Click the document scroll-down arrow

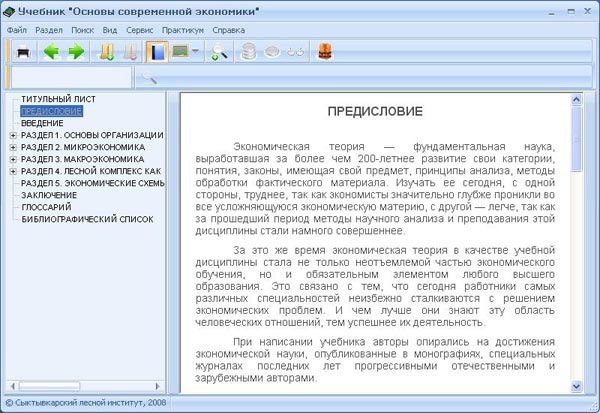576,386
